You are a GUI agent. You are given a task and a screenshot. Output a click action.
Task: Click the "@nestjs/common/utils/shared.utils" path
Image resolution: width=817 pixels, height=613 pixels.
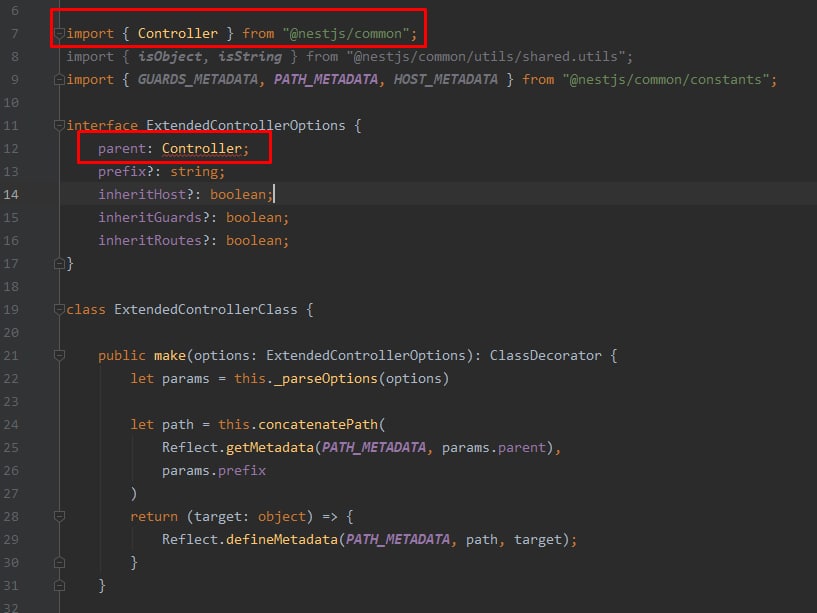[486, 57]
